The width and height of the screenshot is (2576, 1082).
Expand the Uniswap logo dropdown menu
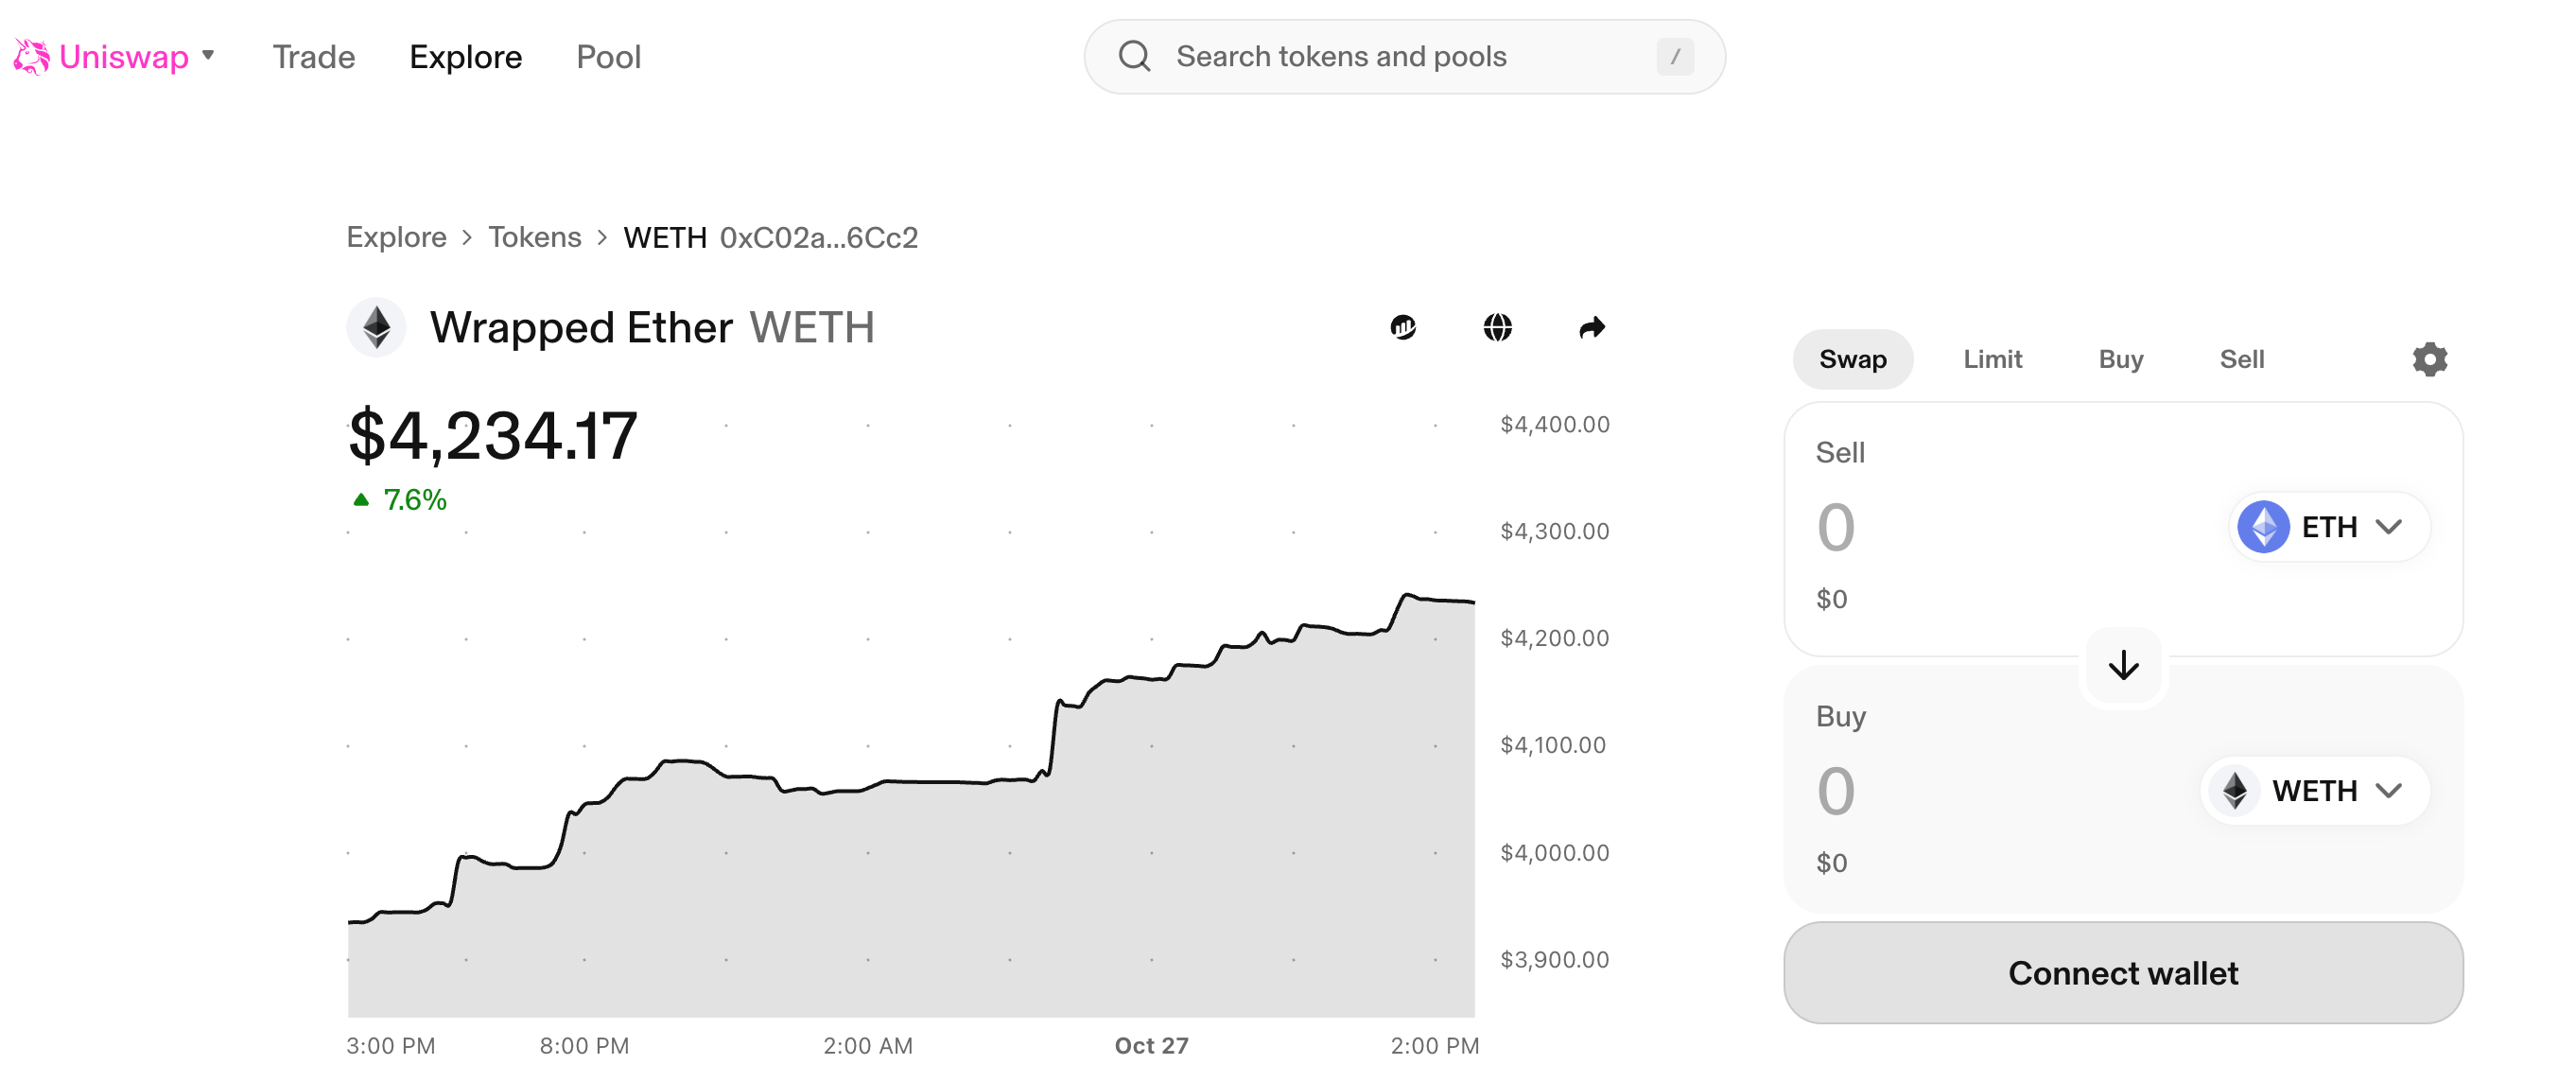[208, 57]
